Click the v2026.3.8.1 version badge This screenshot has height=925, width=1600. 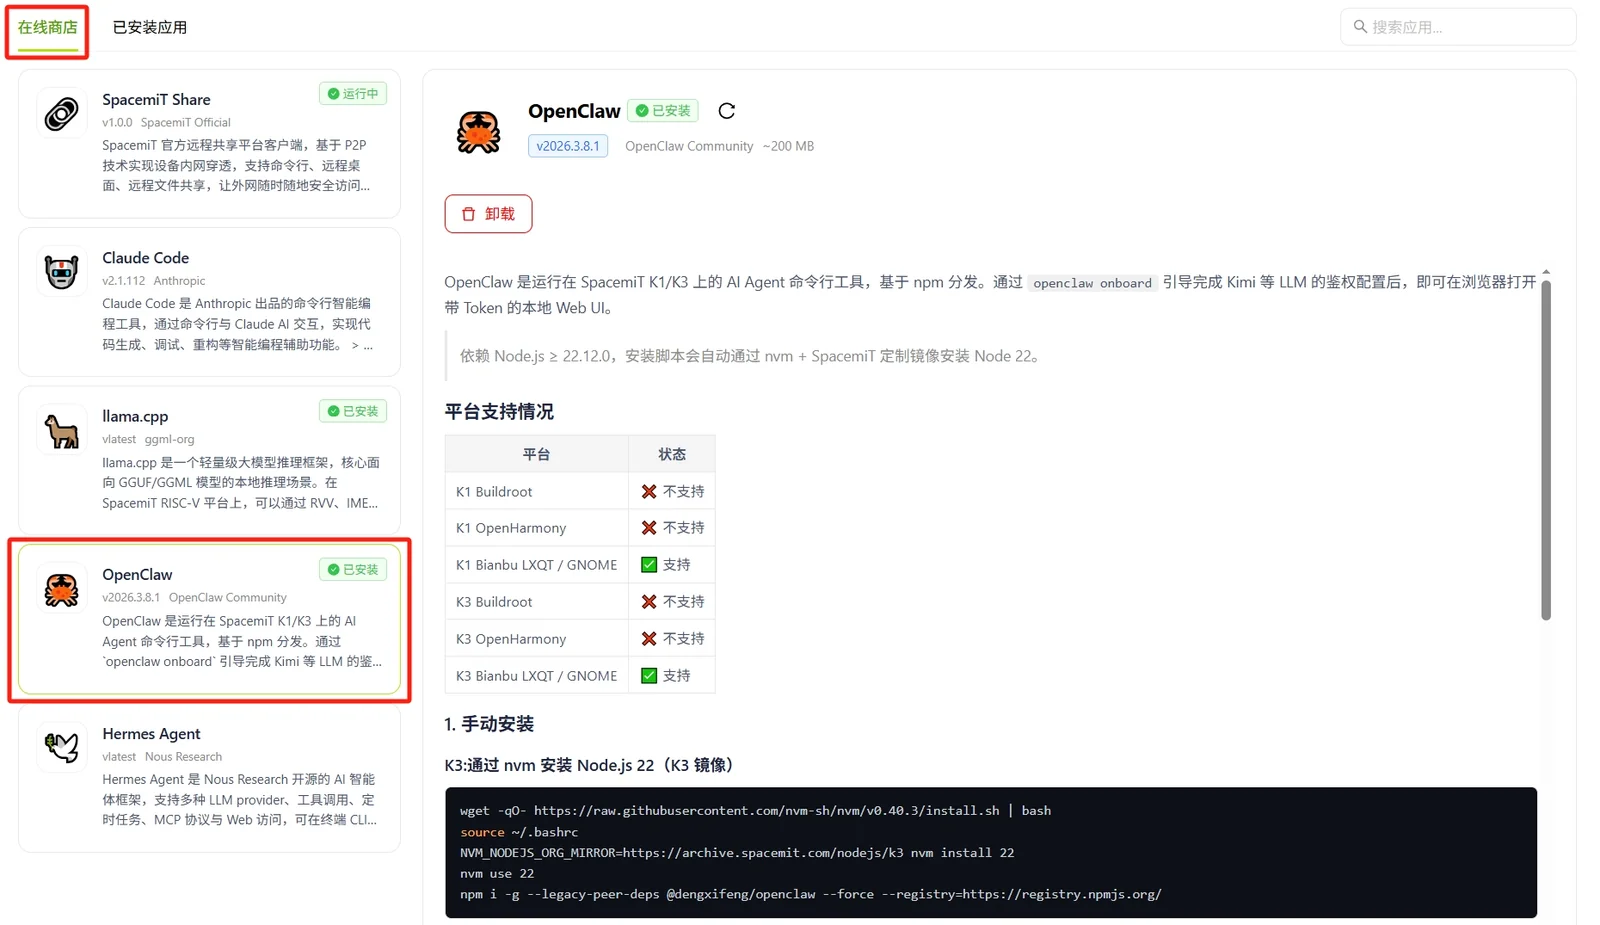click(568, 146)
